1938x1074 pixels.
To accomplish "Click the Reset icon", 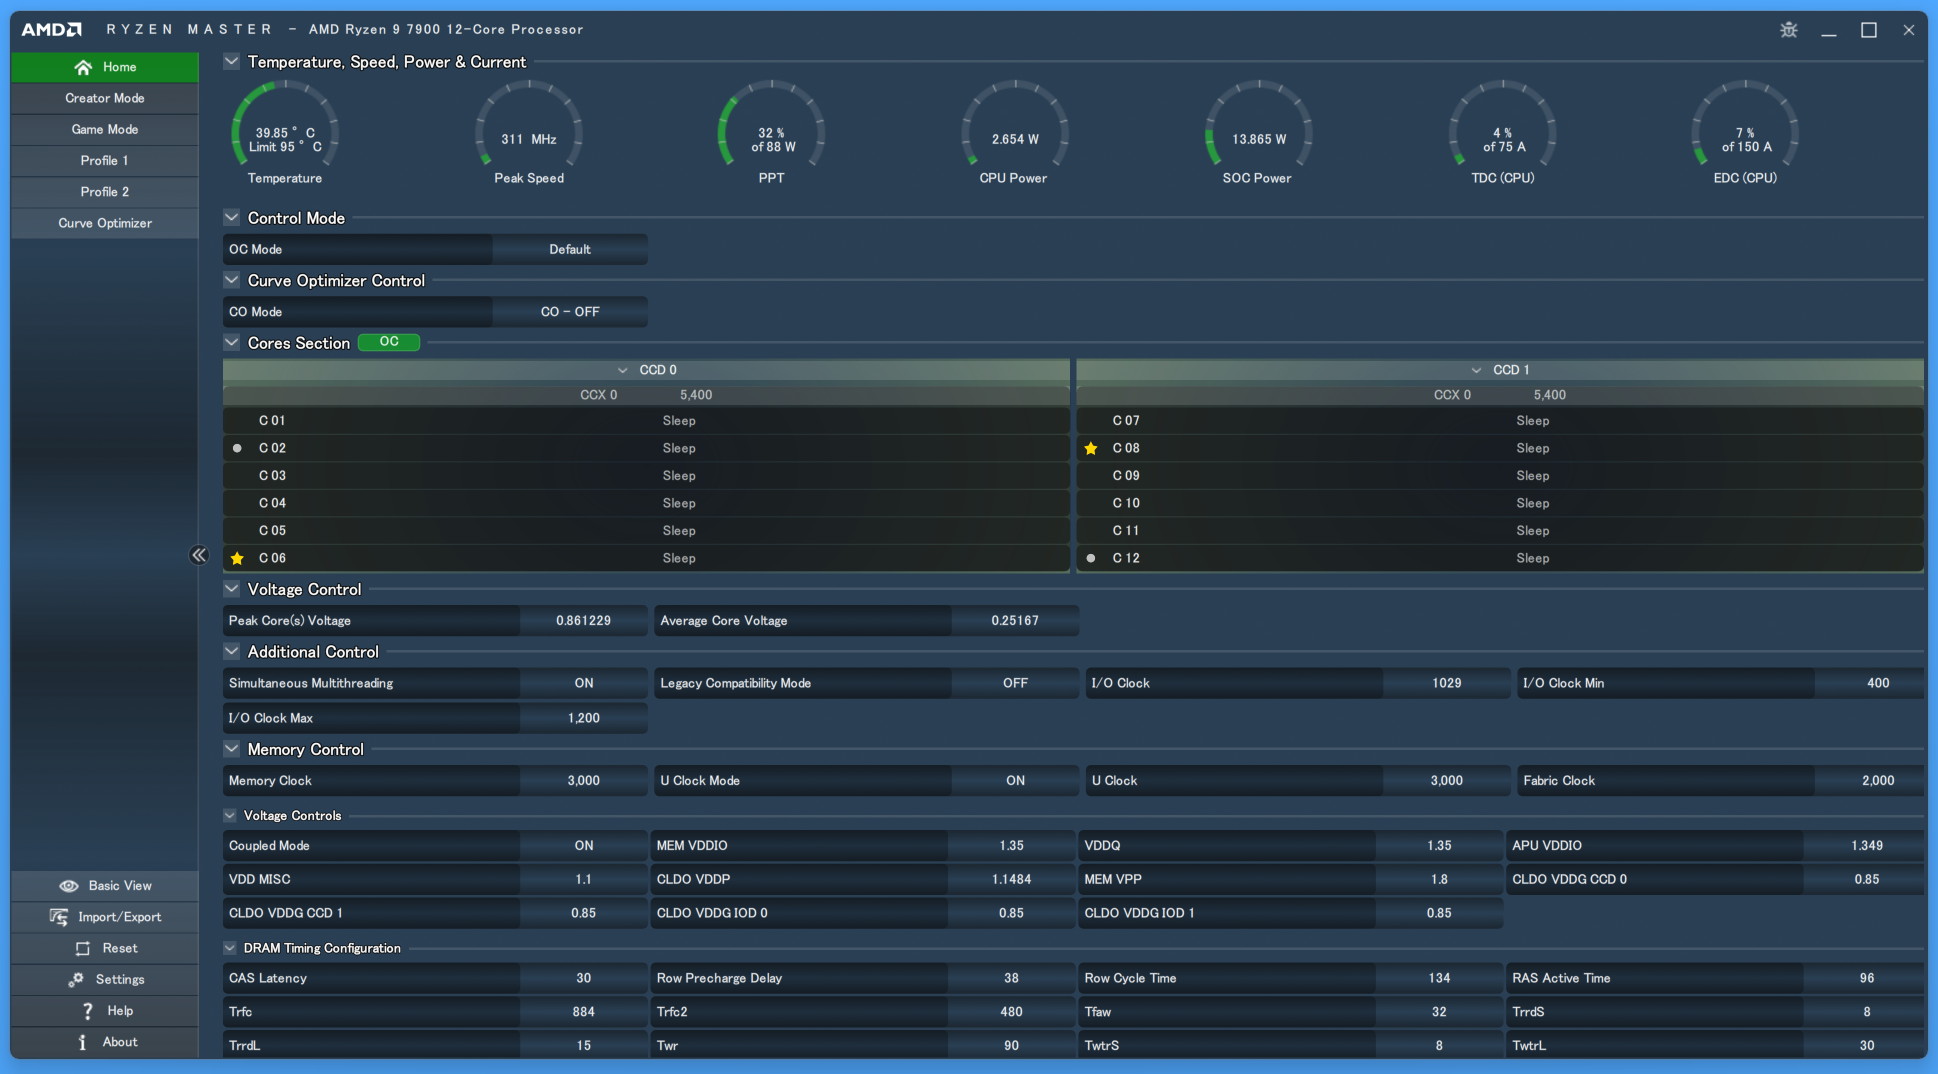I will tap(83, 948).
